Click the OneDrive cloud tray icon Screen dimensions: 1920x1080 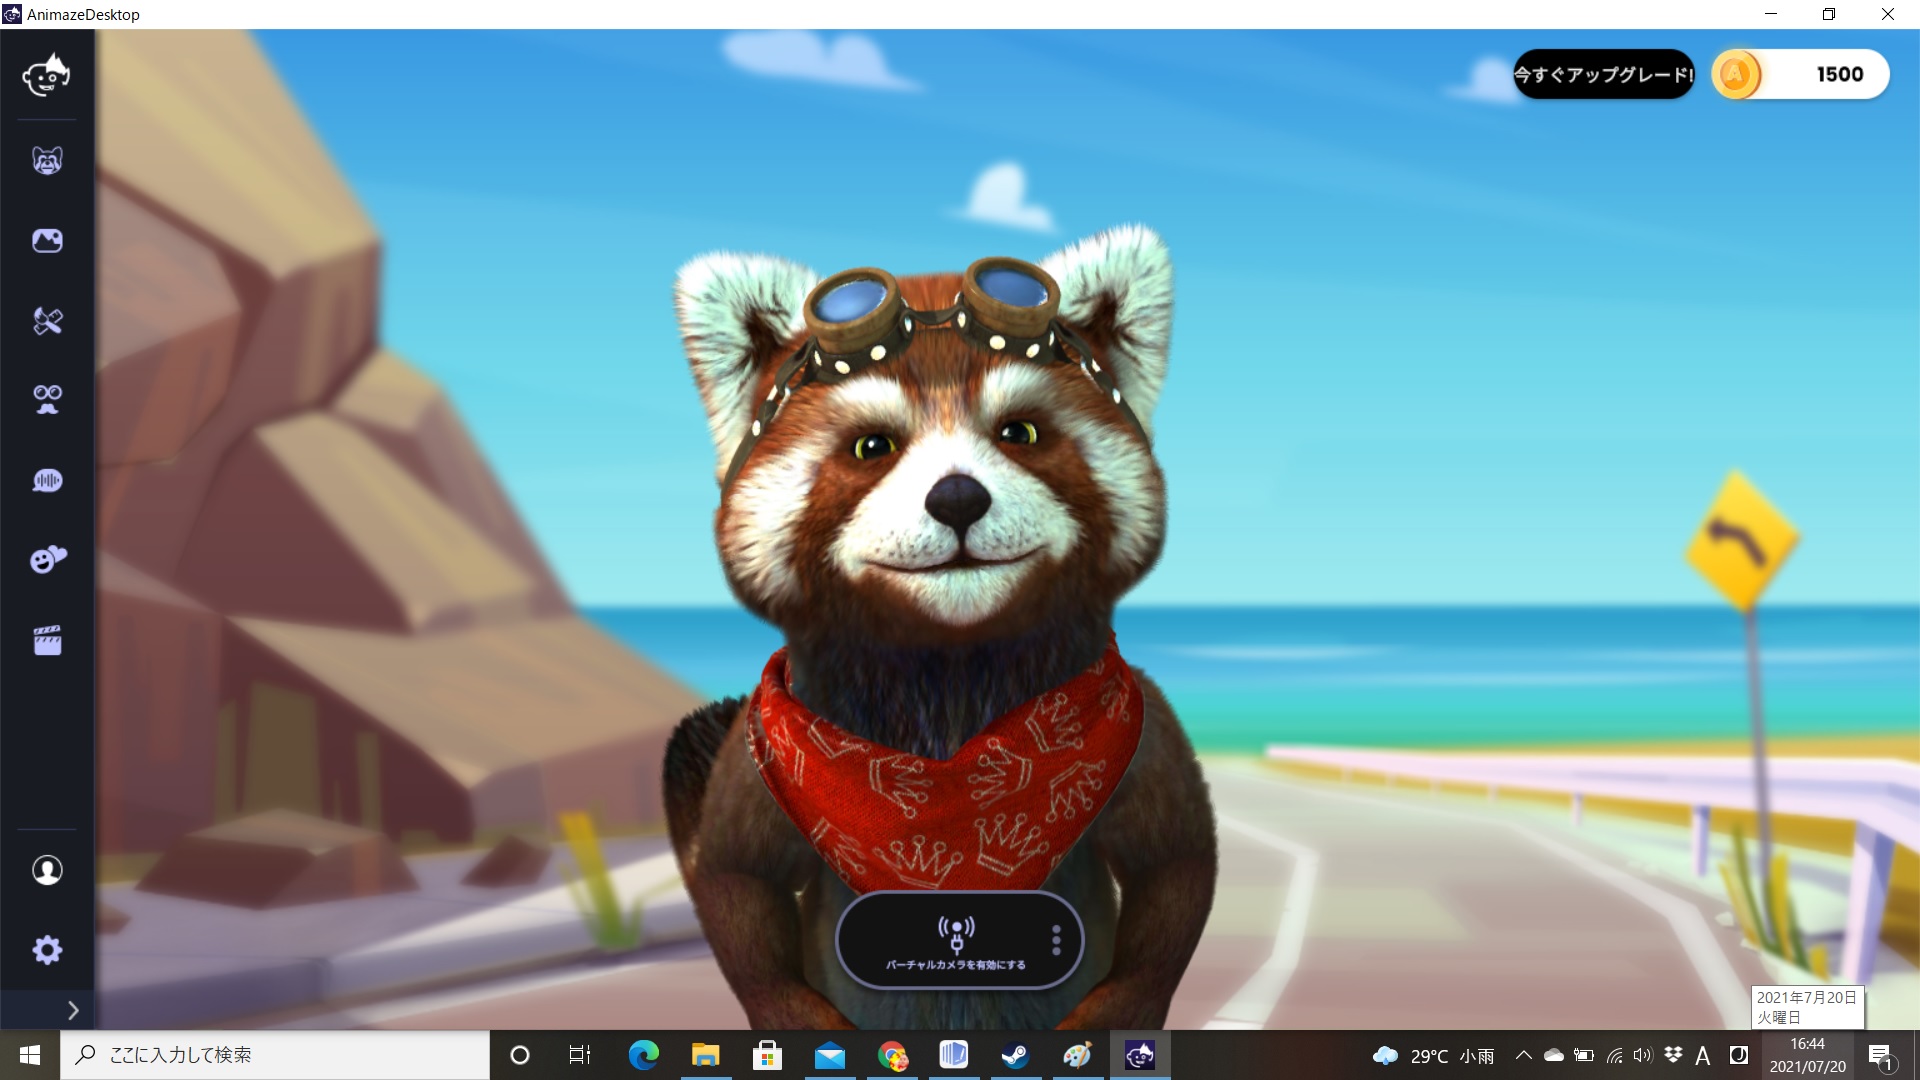[1554, 1055]
